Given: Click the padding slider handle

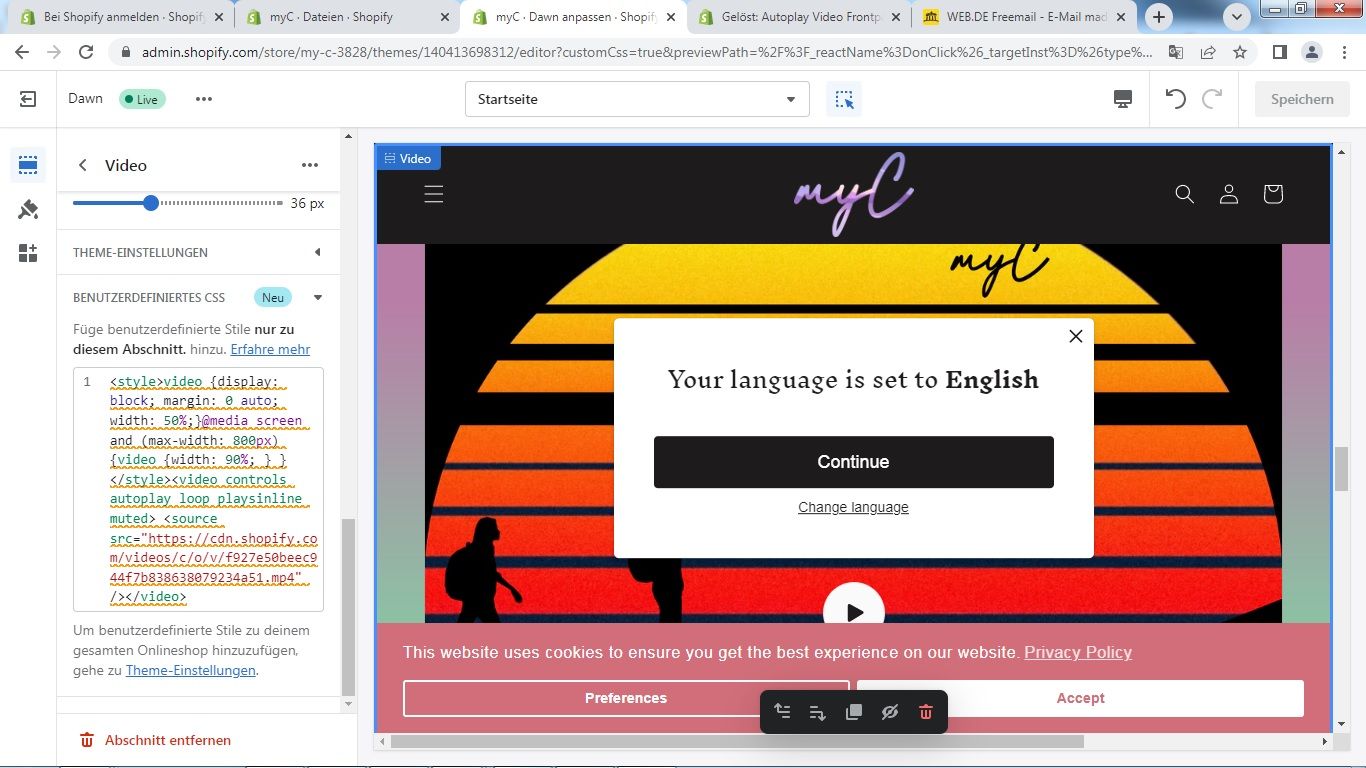Looking at the screenshot, I should [x=151, y=203].
